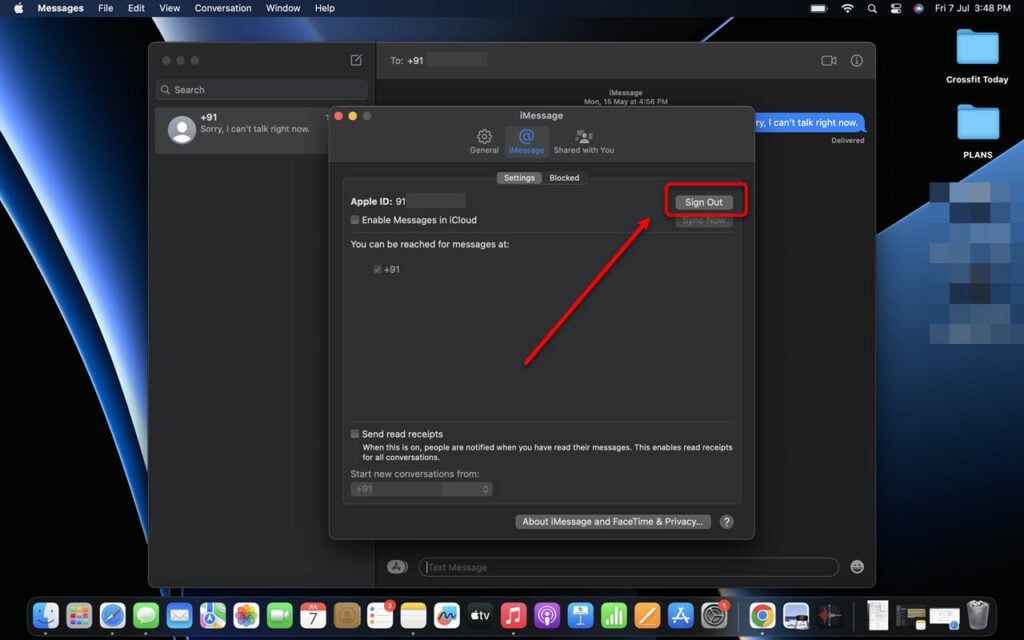Open Launchpad from the dock
The height and width of the screenshot is (640, 1024).
click(79, 615)
